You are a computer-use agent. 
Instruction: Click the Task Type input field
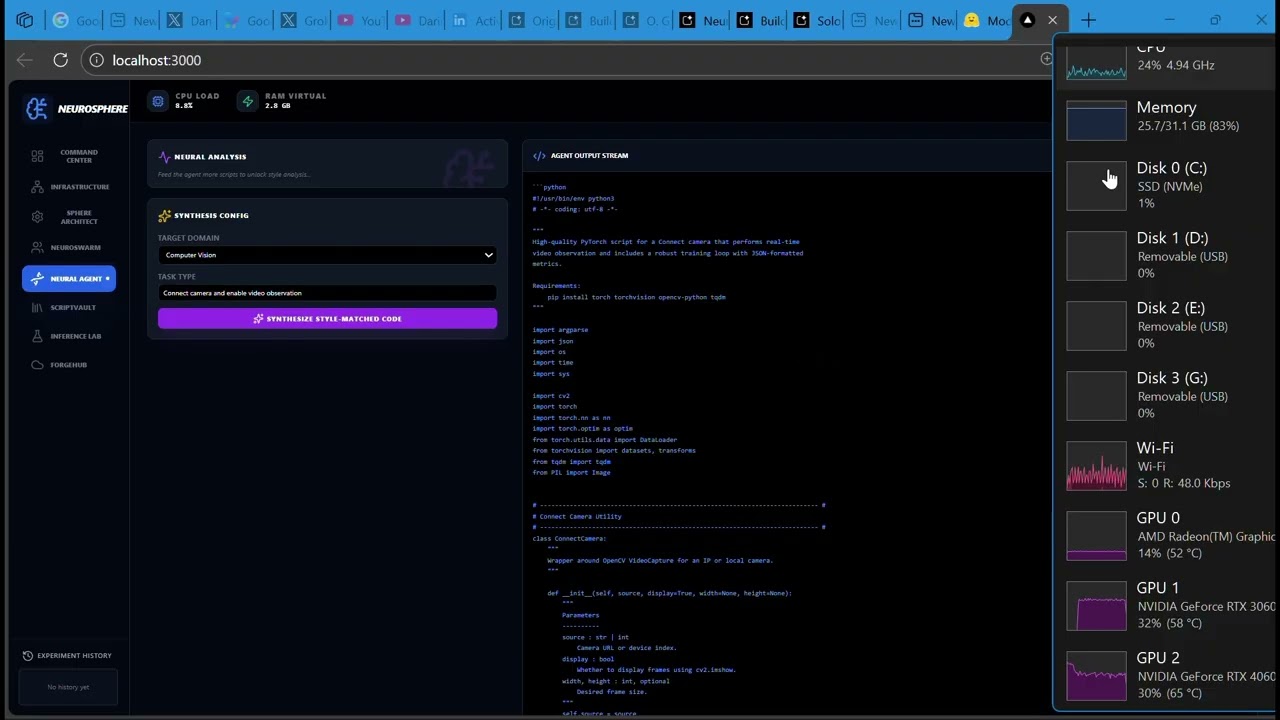pos(327,293)
